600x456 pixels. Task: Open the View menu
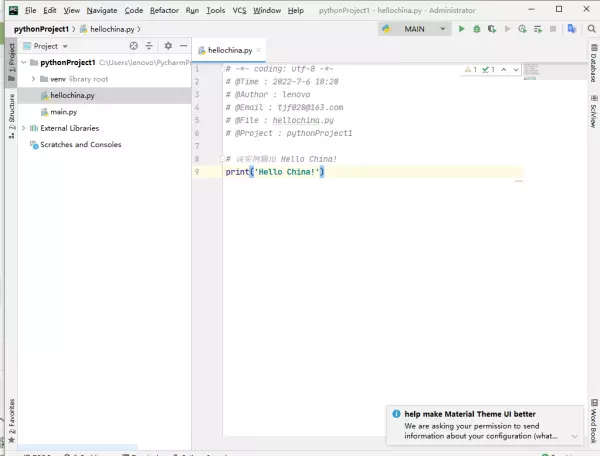coord(72,10)
